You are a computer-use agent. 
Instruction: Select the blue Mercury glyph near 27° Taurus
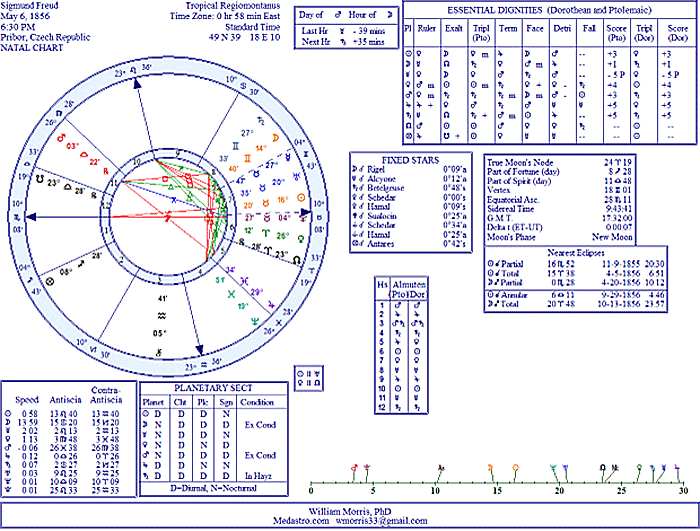coord(290,157)
